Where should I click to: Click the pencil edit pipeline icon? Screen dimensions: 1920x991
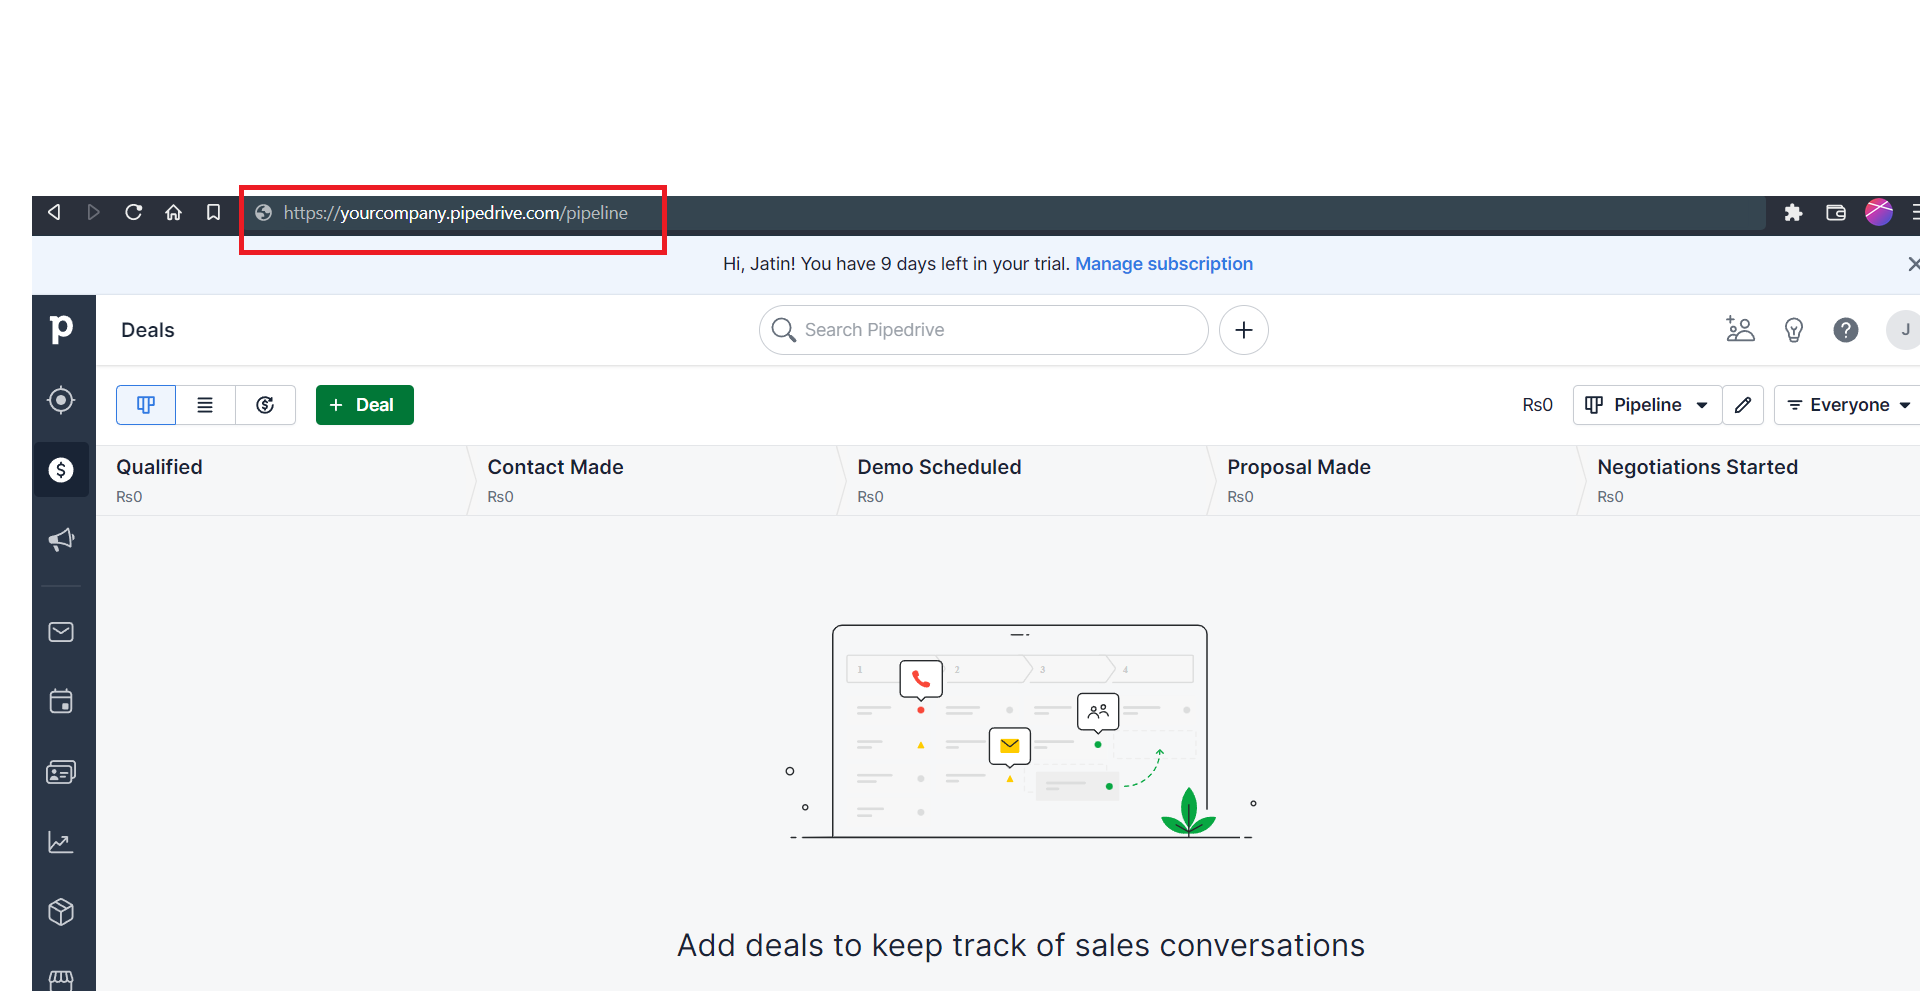tap(1743, 405)
